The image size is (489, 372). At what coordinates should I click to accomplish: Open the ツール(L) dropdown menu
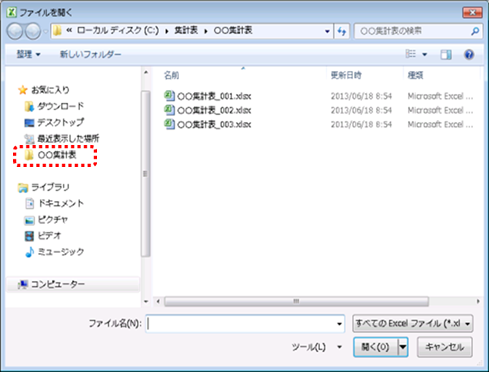point(317,347)
